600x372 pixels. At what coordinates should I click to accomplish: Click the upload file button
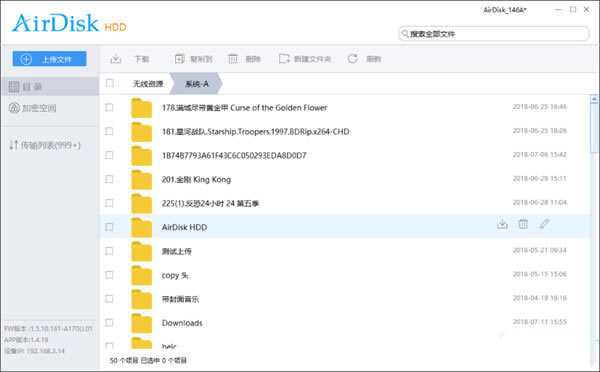49,59
